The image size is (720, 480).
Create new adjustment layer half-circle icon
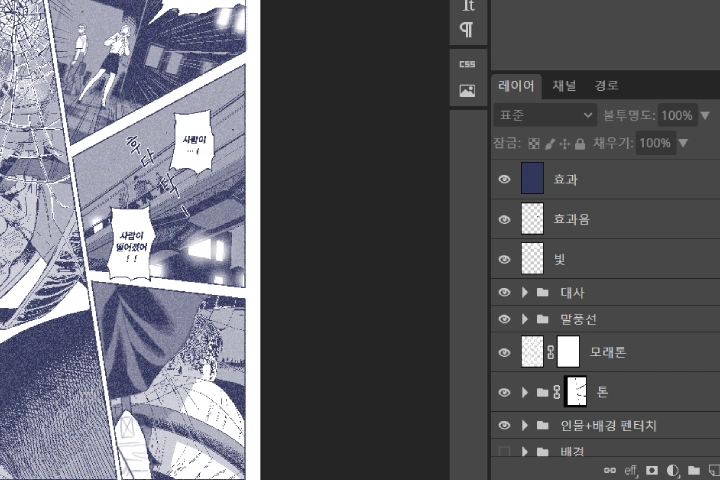(673, 470)
